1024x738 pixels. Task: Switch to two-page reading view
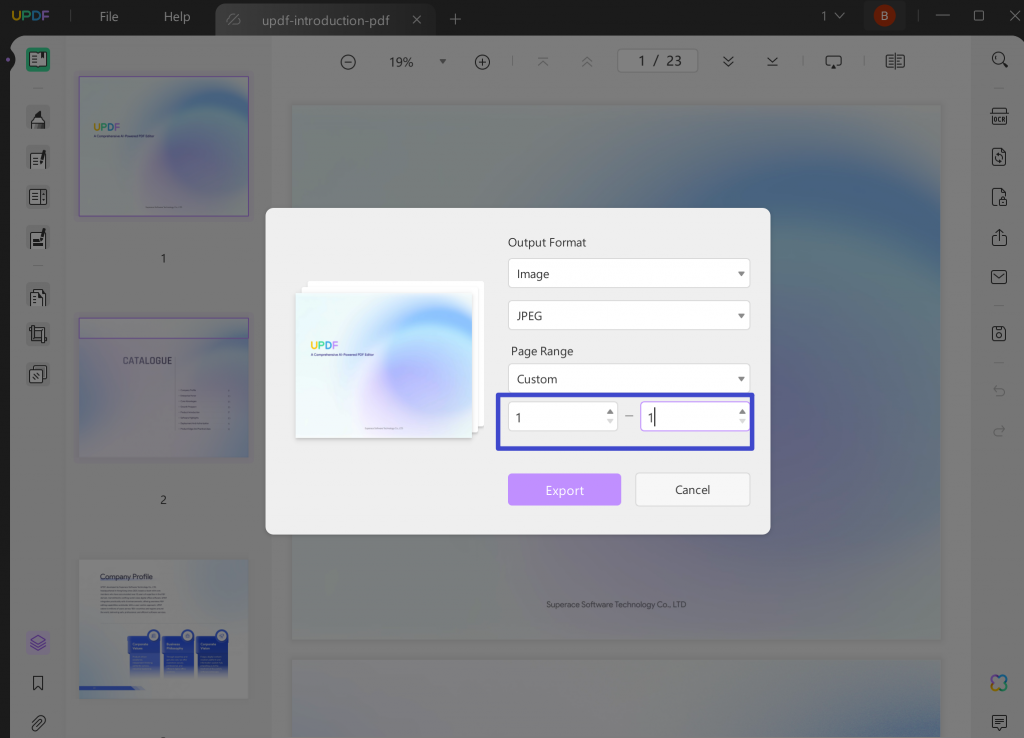tap(893, 60)
